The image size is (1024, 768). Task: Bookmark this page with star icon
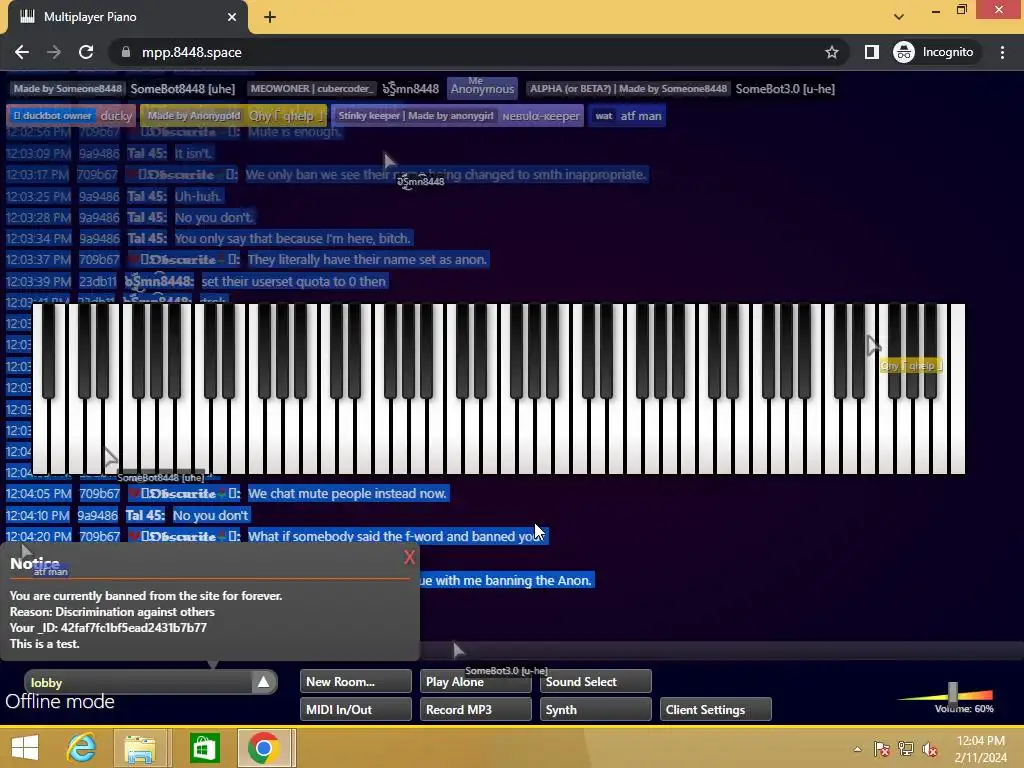point(831,52)
